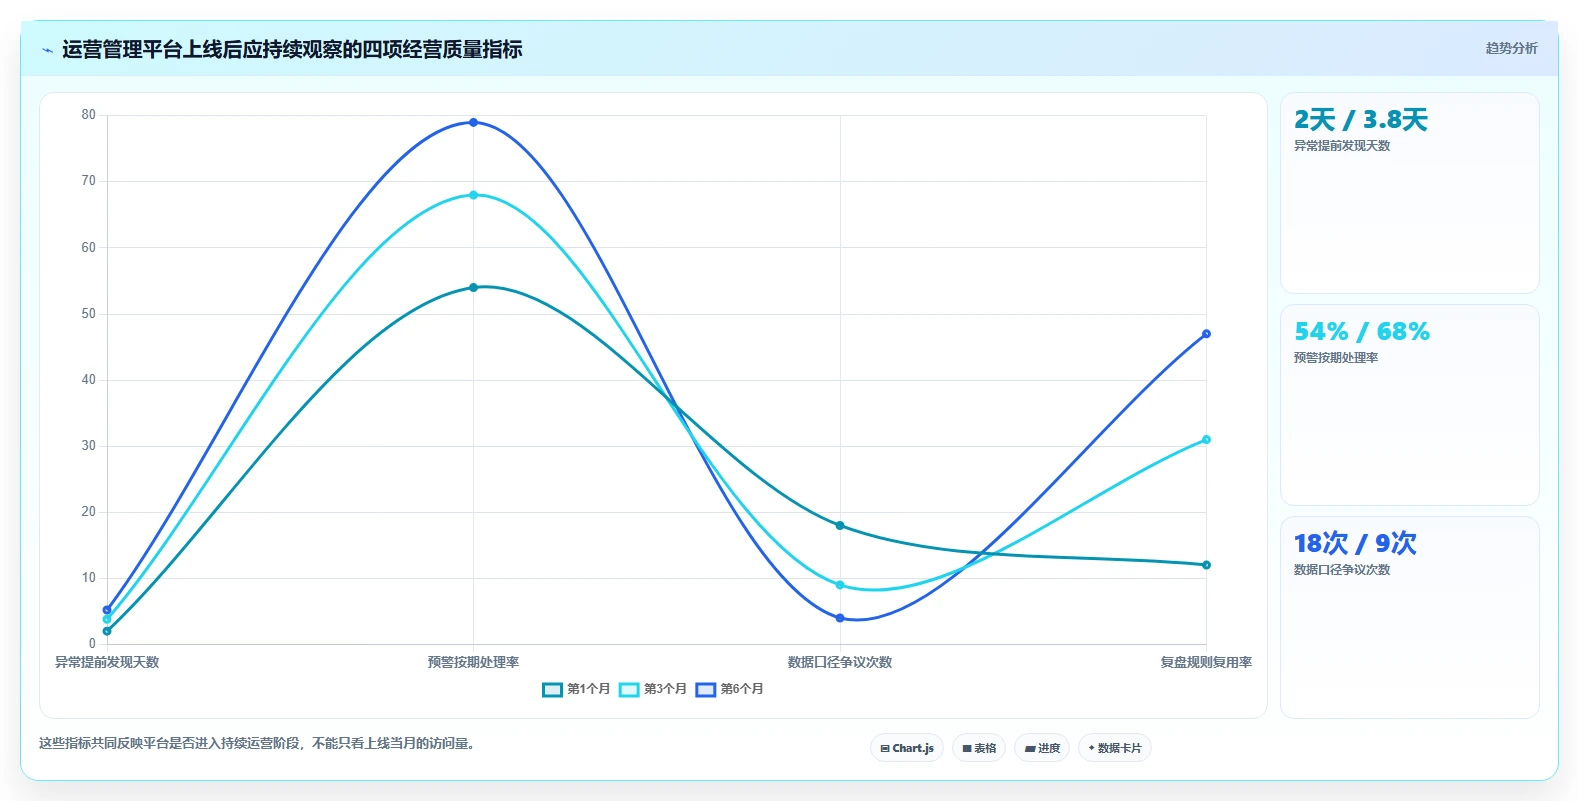The image size is (1579, 801).
Task: Toggle the 第1个月 legend series
Action: pos(576,689)
